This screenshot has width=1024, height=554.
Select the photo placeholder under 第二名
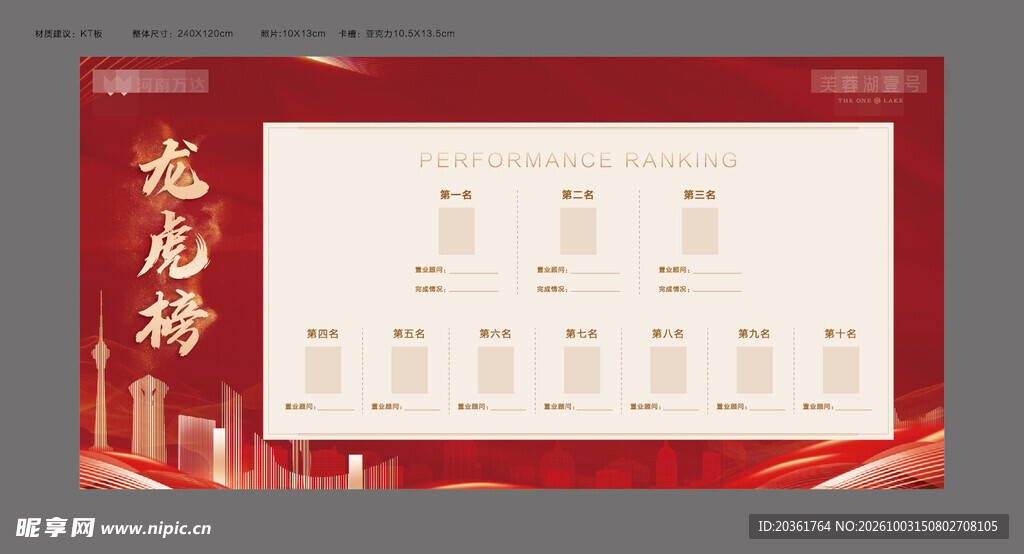click(578, 231)
